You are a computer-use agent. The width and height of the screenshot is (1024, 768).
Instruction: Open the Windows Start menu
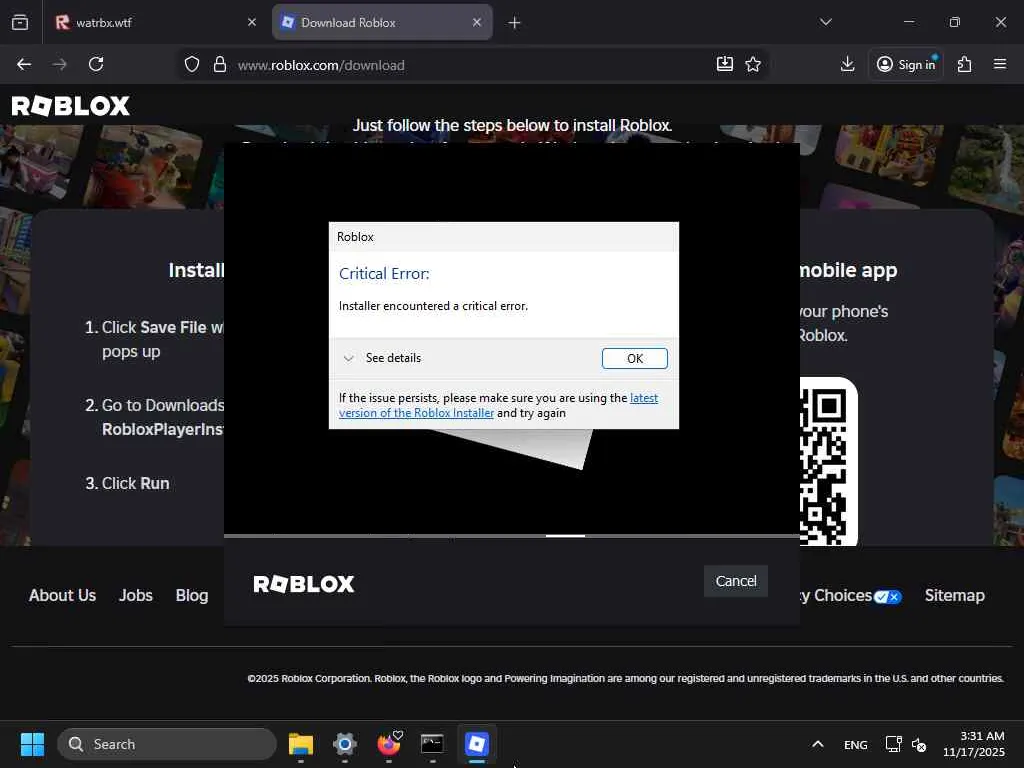tap(33, 744)
